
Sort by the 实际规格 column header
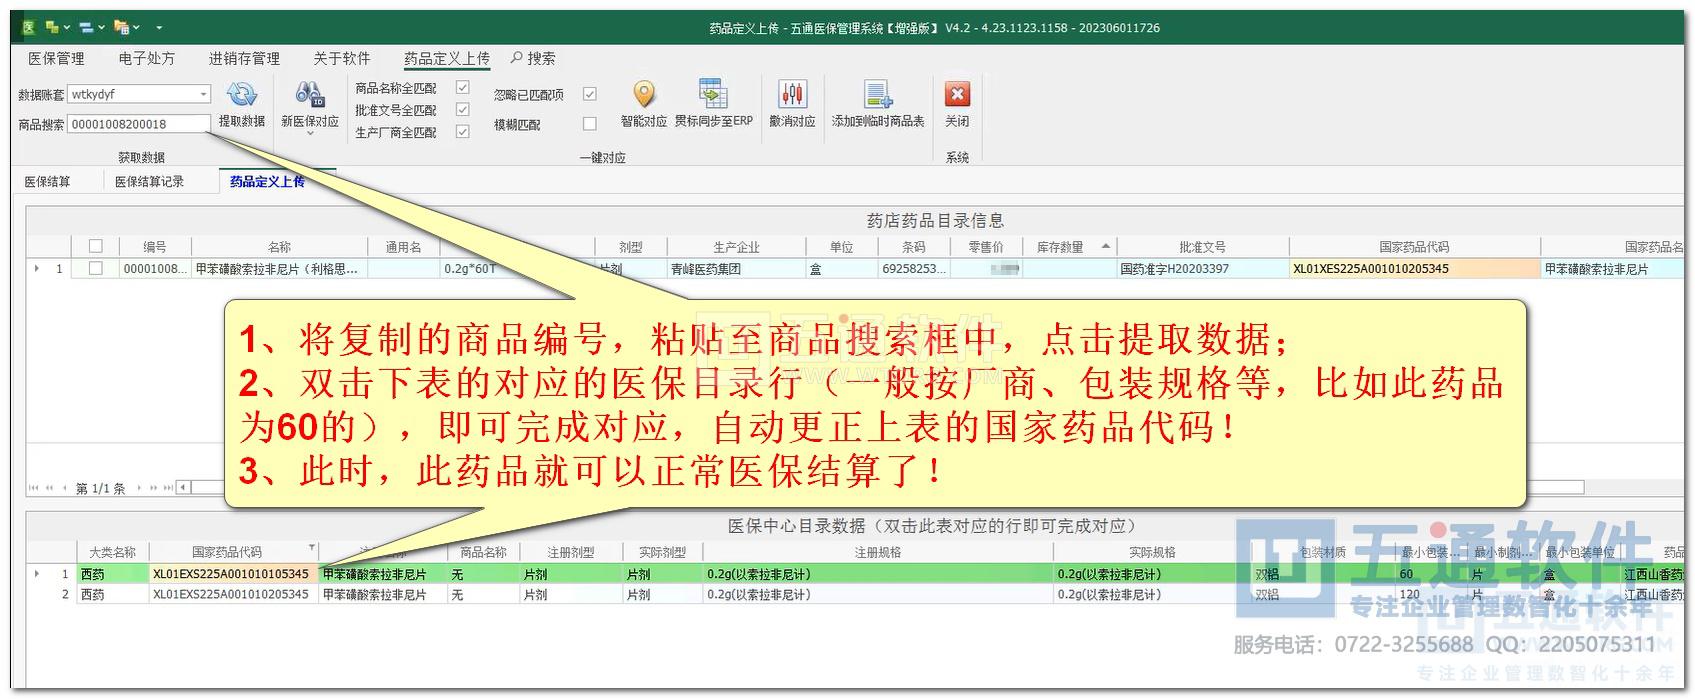1152,552
